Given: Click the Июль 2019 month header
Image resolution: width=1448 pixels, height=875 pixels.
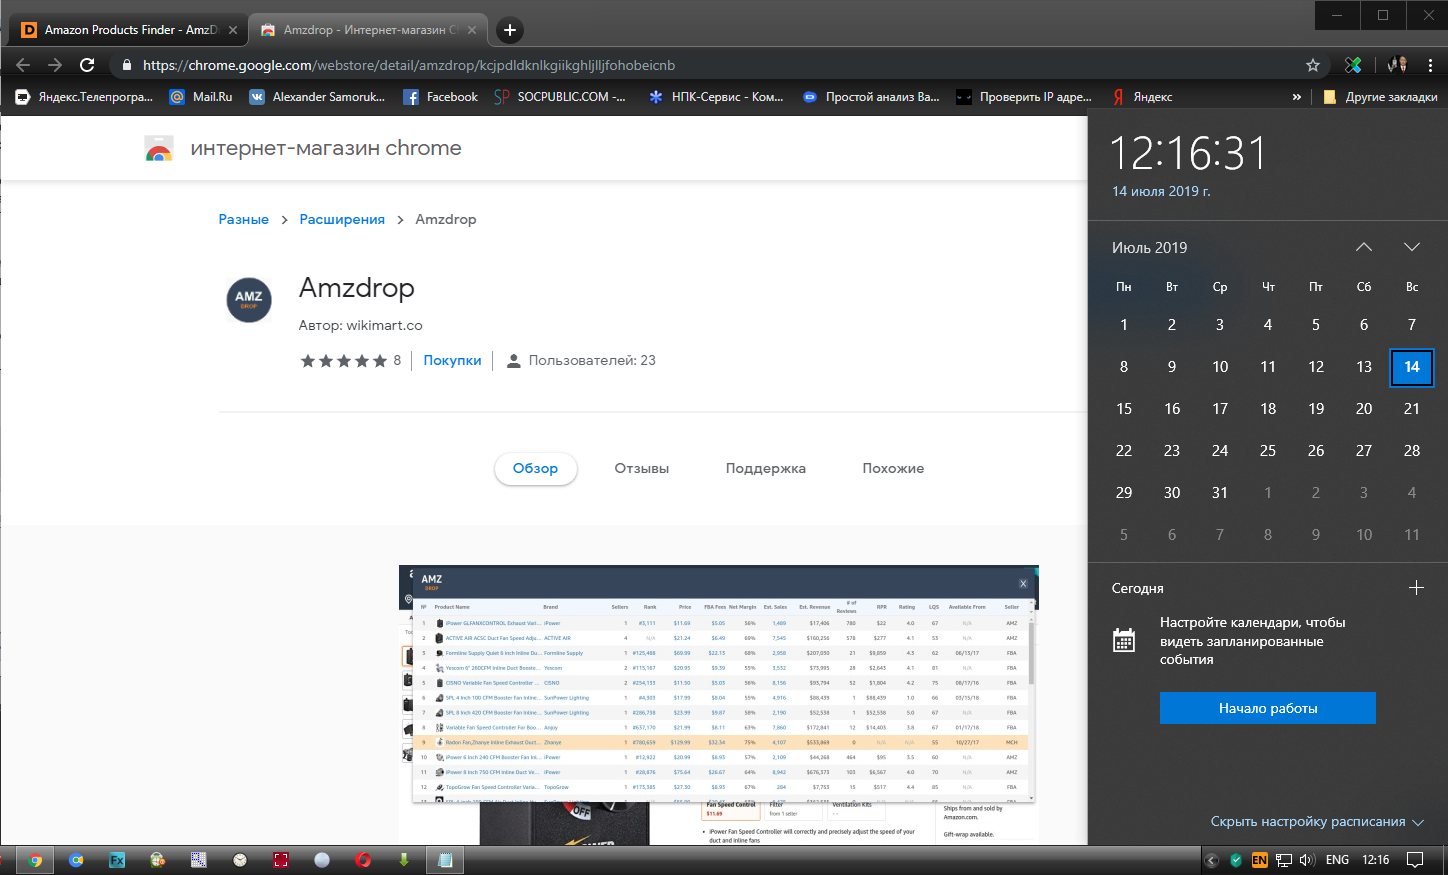Looking at the screenshot, I should pyautogui.click(x=1150, y=247).
